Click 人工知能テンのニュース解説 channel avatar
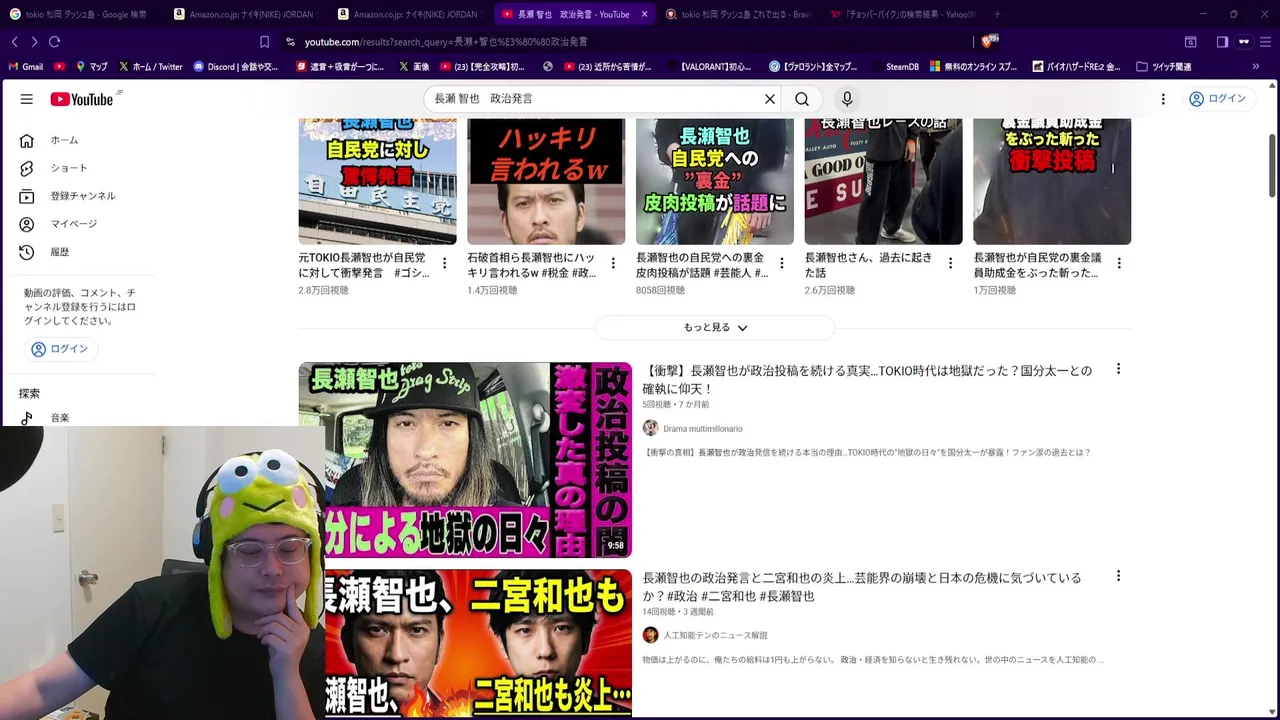This screenshot has height=720, width=1280. (650, 635)
